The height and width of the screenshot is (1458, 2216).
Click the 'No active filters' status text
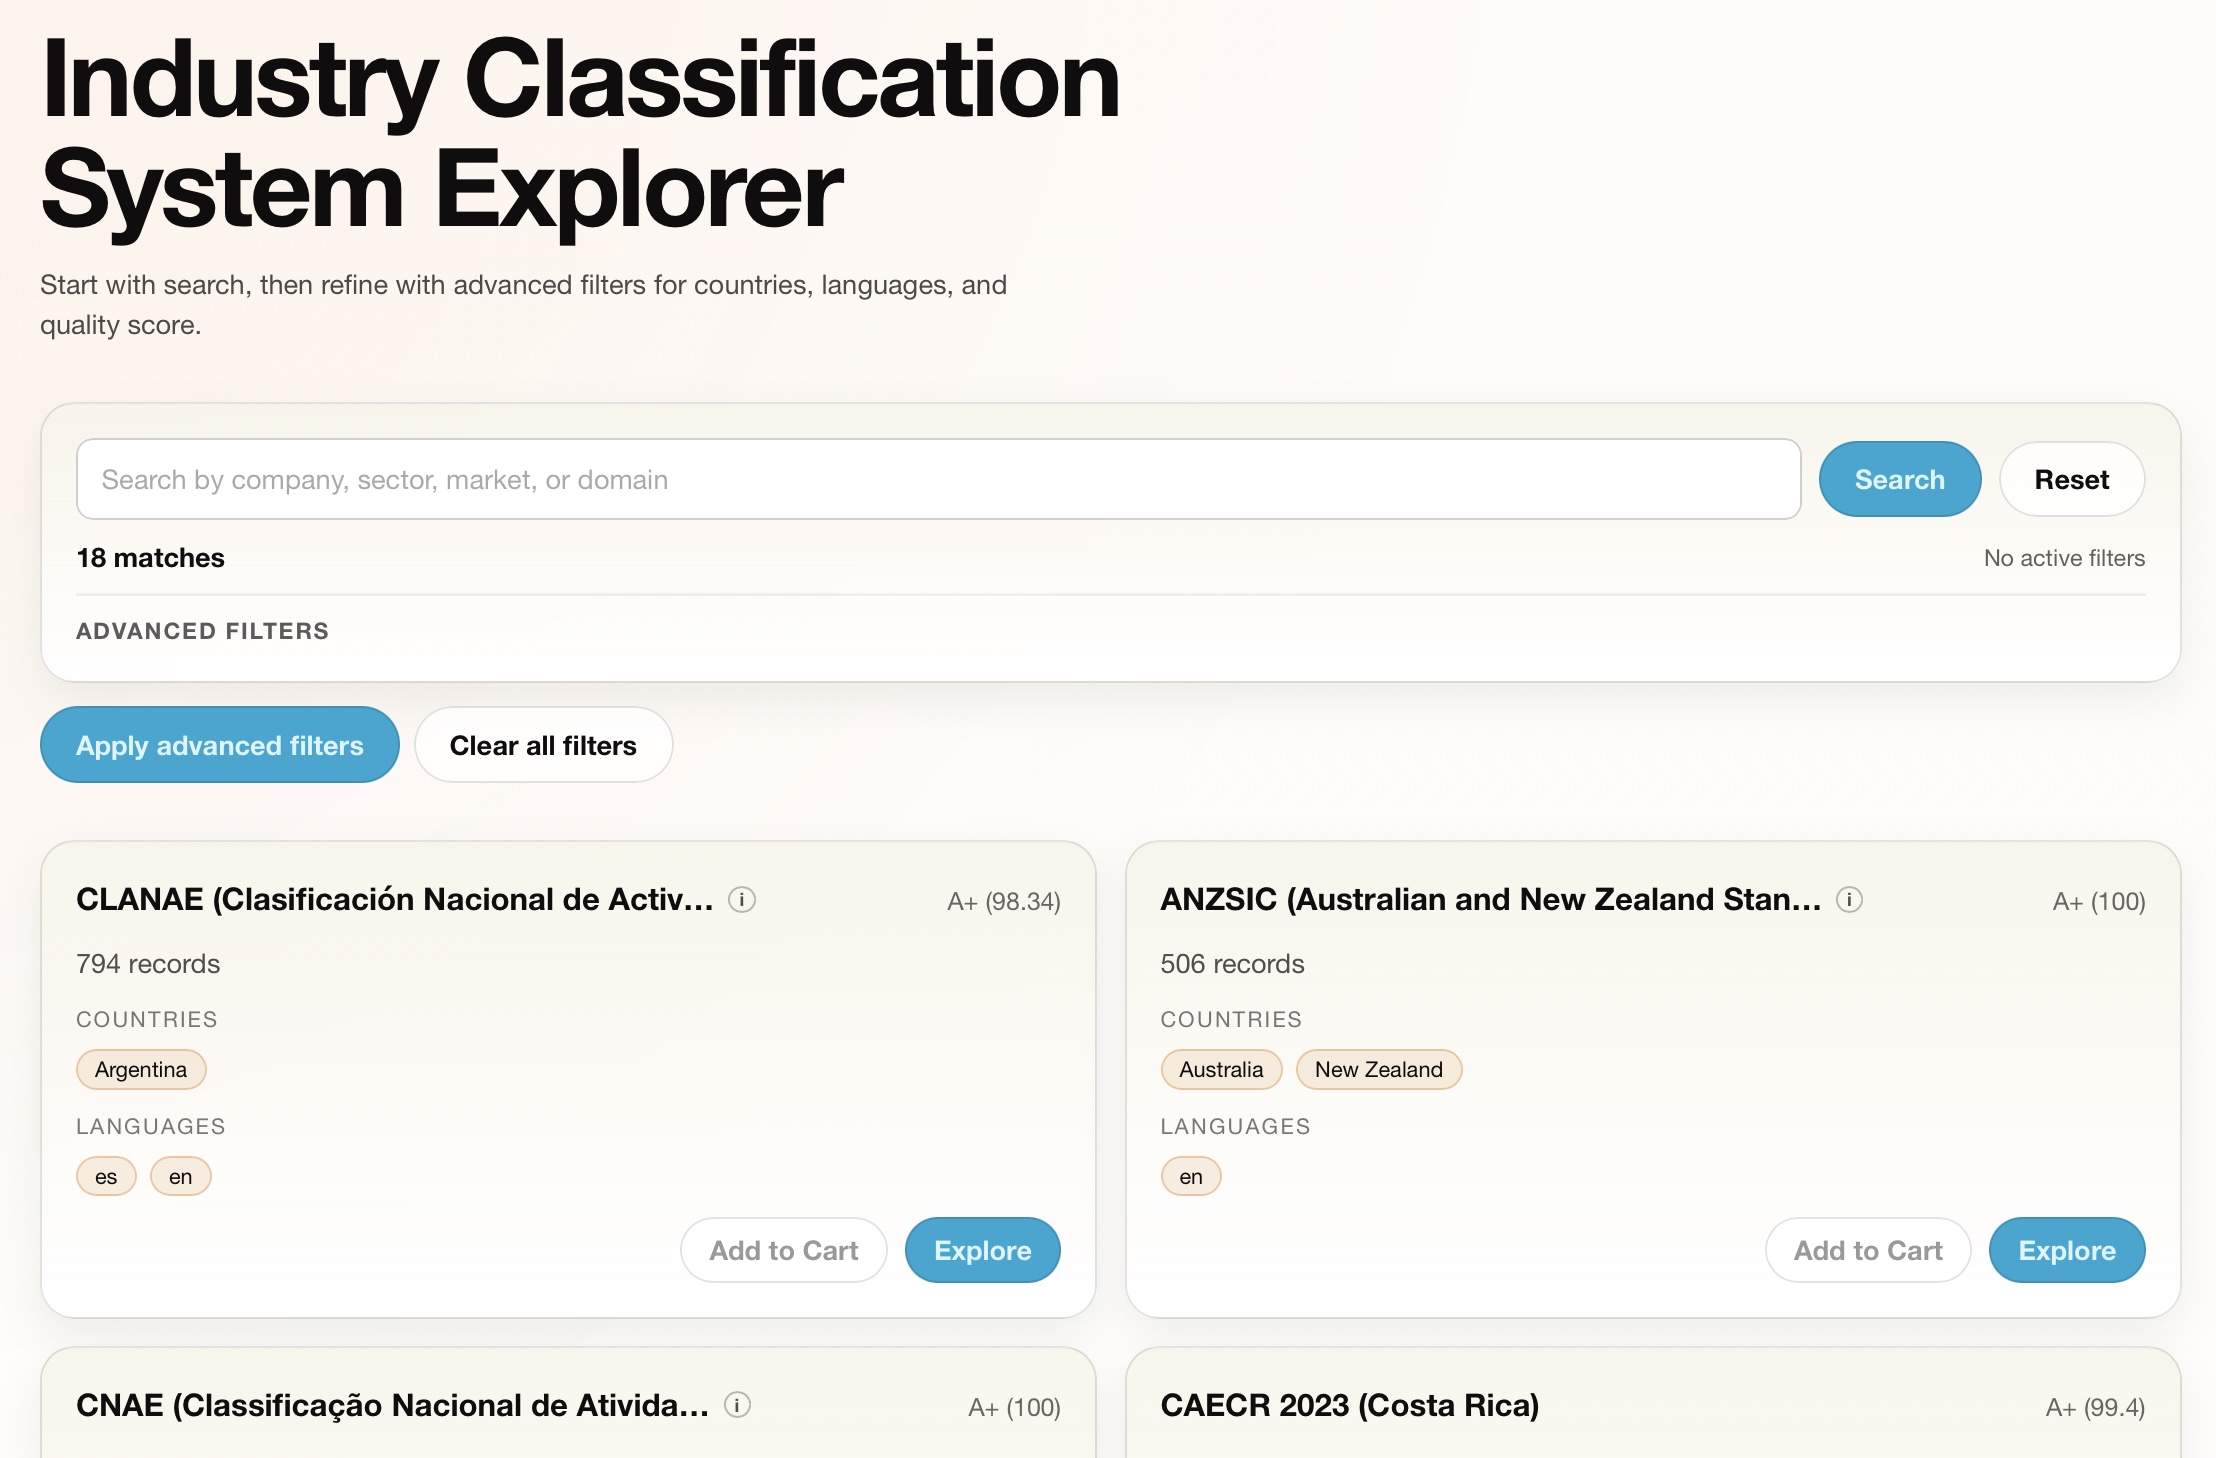tap(2065, 558)
